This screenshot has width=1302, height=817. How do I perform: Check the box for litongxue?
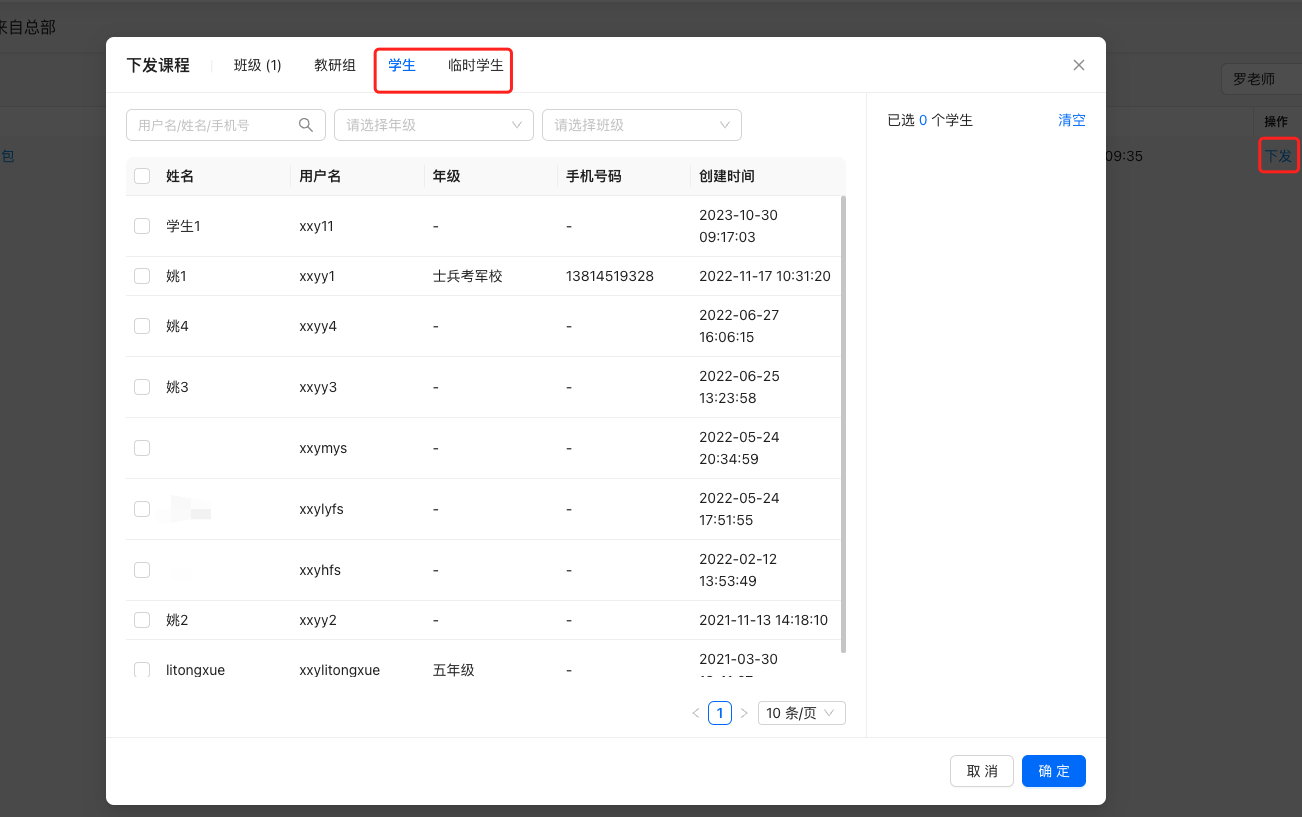142,669
